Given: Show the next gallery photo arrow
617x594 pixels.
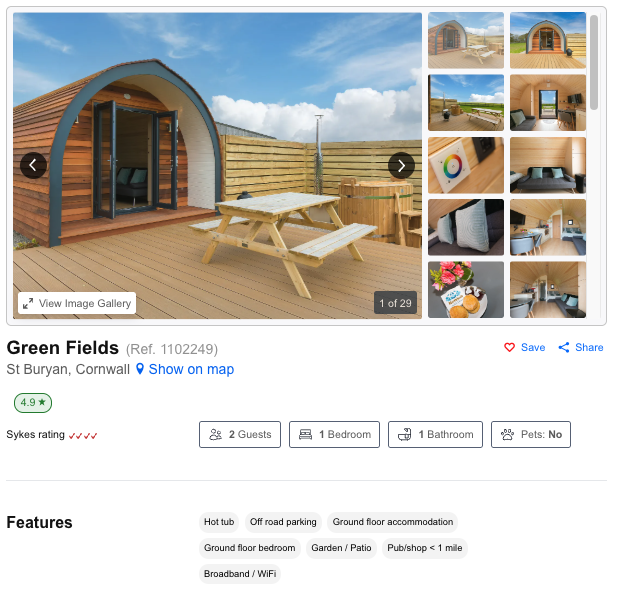Looking at the screenshot, I should (401, 166).
